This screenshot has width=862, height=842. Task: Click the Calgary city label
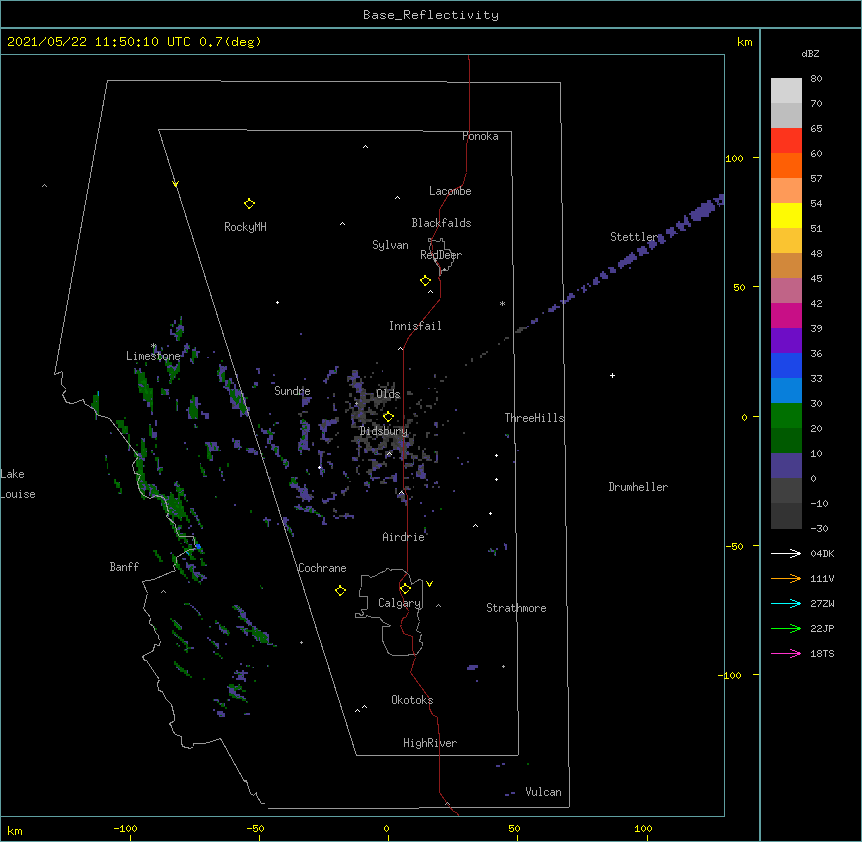point(399,603)
